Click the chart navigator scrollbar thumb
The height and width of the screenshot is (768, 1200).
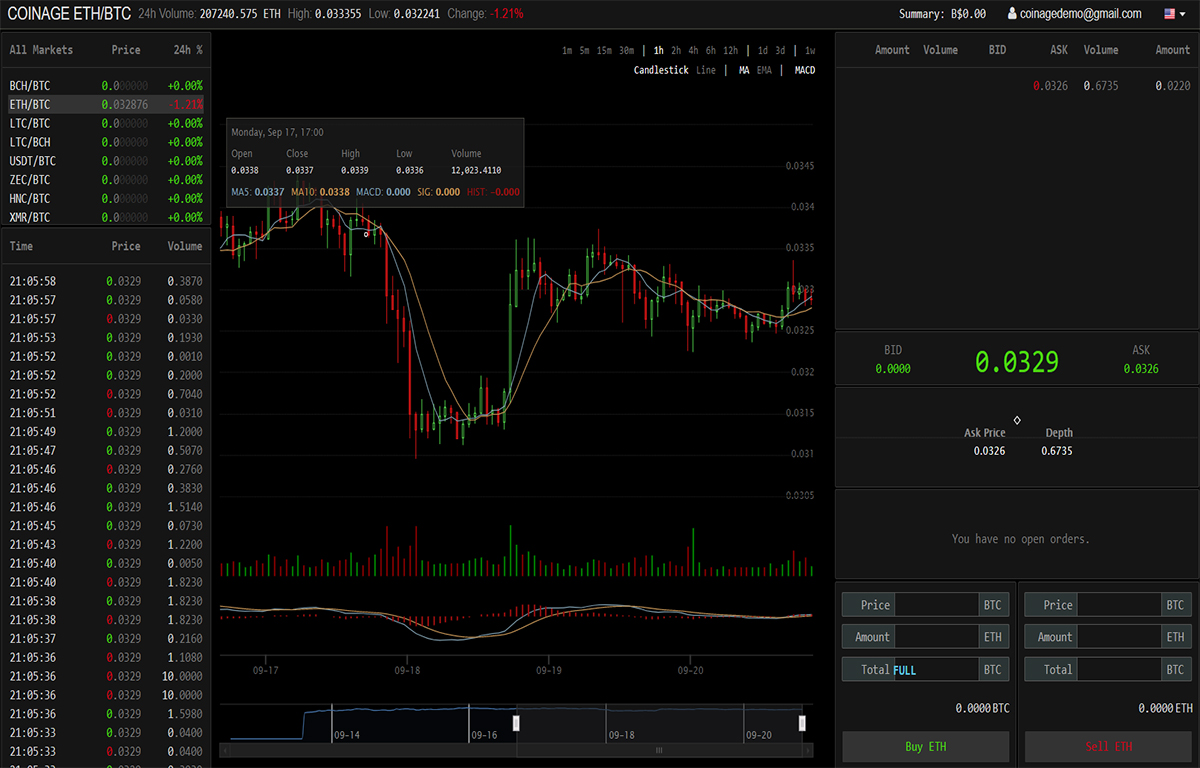point(659,750)
